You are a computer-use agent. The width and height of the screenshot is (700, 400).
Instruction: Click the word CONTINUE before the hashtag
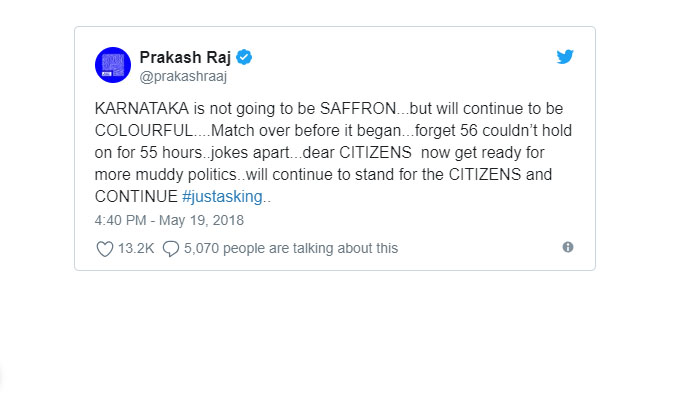[136, 196]
